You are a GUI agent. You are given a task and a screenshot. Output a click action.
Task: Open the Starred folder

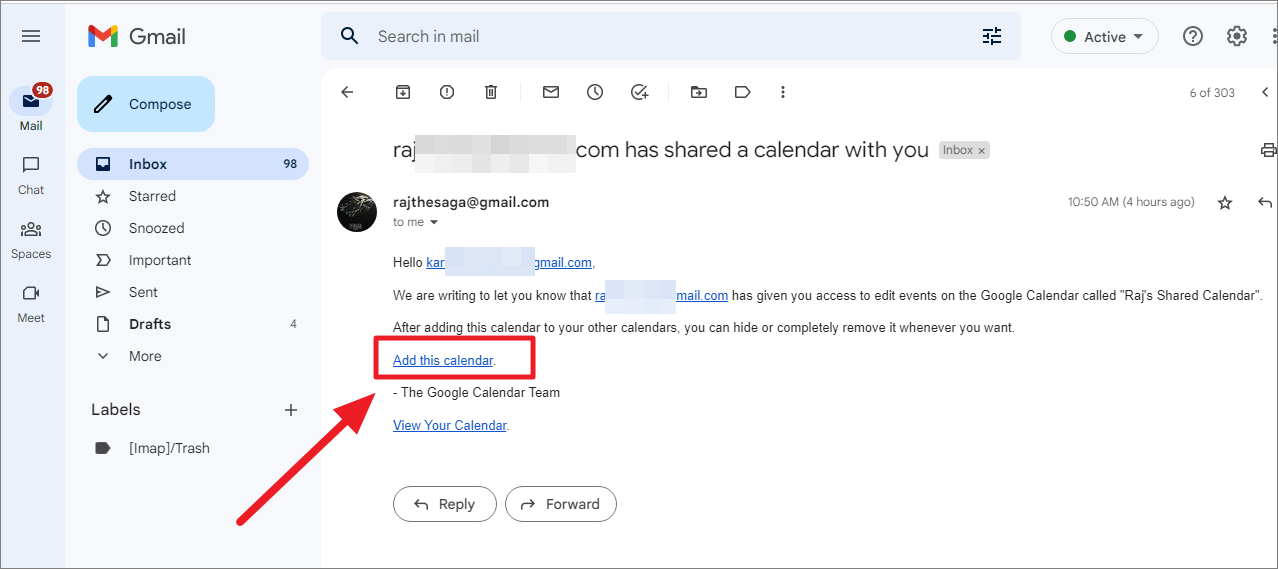coord(152,196)
